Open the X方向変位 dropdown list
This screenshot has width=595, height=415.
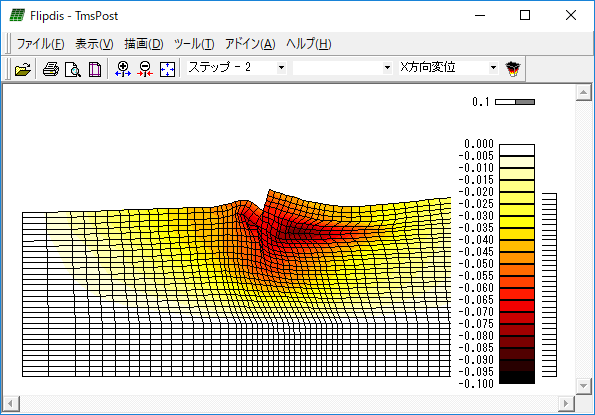(x=493, y=68)
